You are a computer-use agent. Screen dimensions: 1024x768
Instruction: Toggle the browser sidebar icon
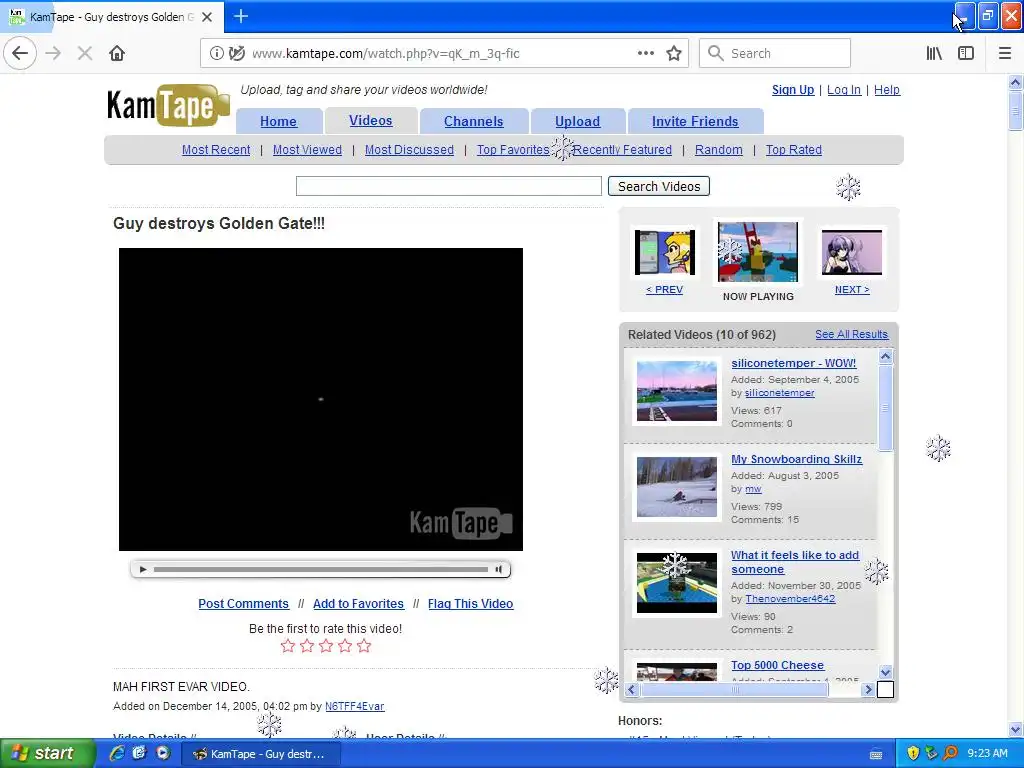coord(966,54)
